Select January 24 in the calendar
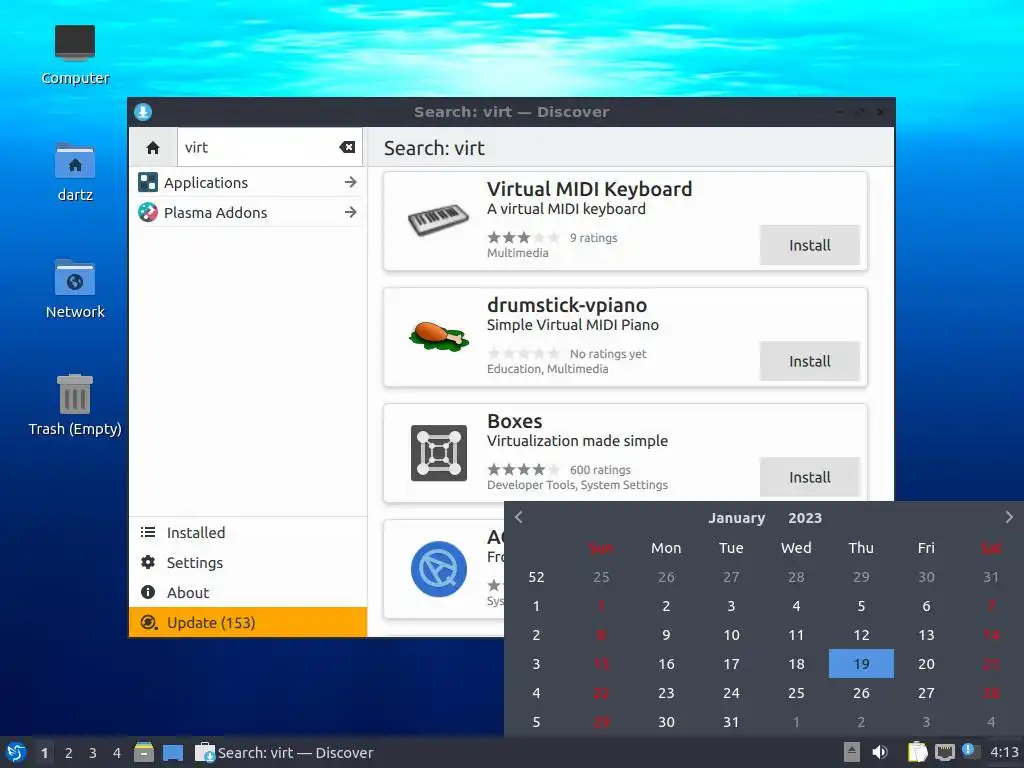The height and width of the screenshot is (768, 1024). tap(731, 693)
